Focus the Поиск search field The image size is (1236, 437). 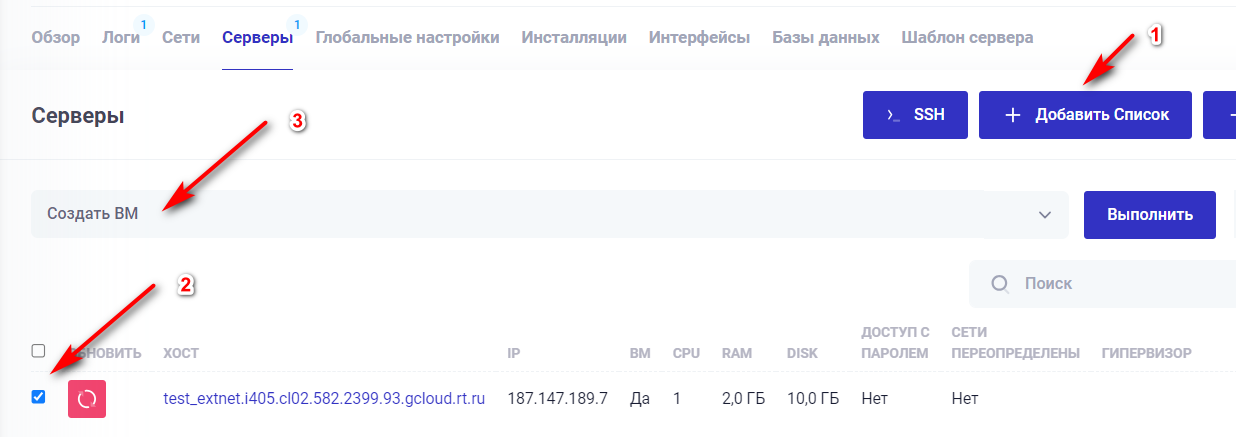[1103, 284]
